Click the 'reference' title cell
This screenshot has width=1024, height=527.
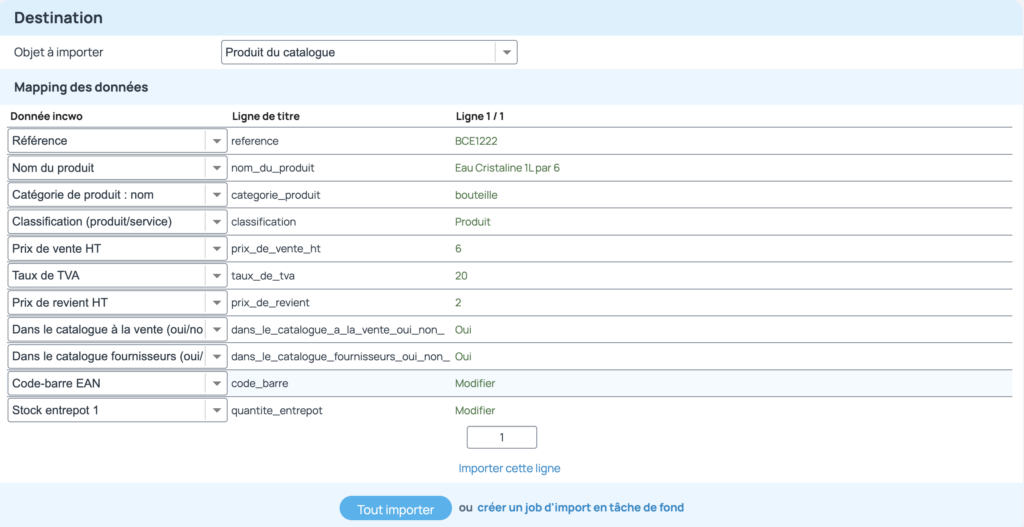[x=255, y=140]
